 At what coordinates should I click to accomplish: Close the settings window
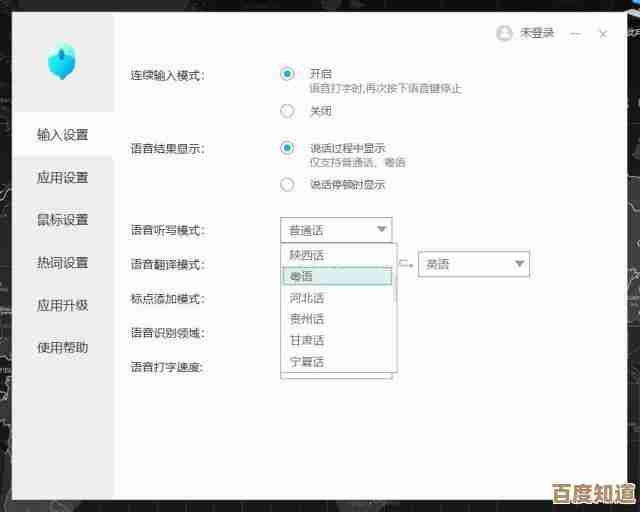(602, 34)
